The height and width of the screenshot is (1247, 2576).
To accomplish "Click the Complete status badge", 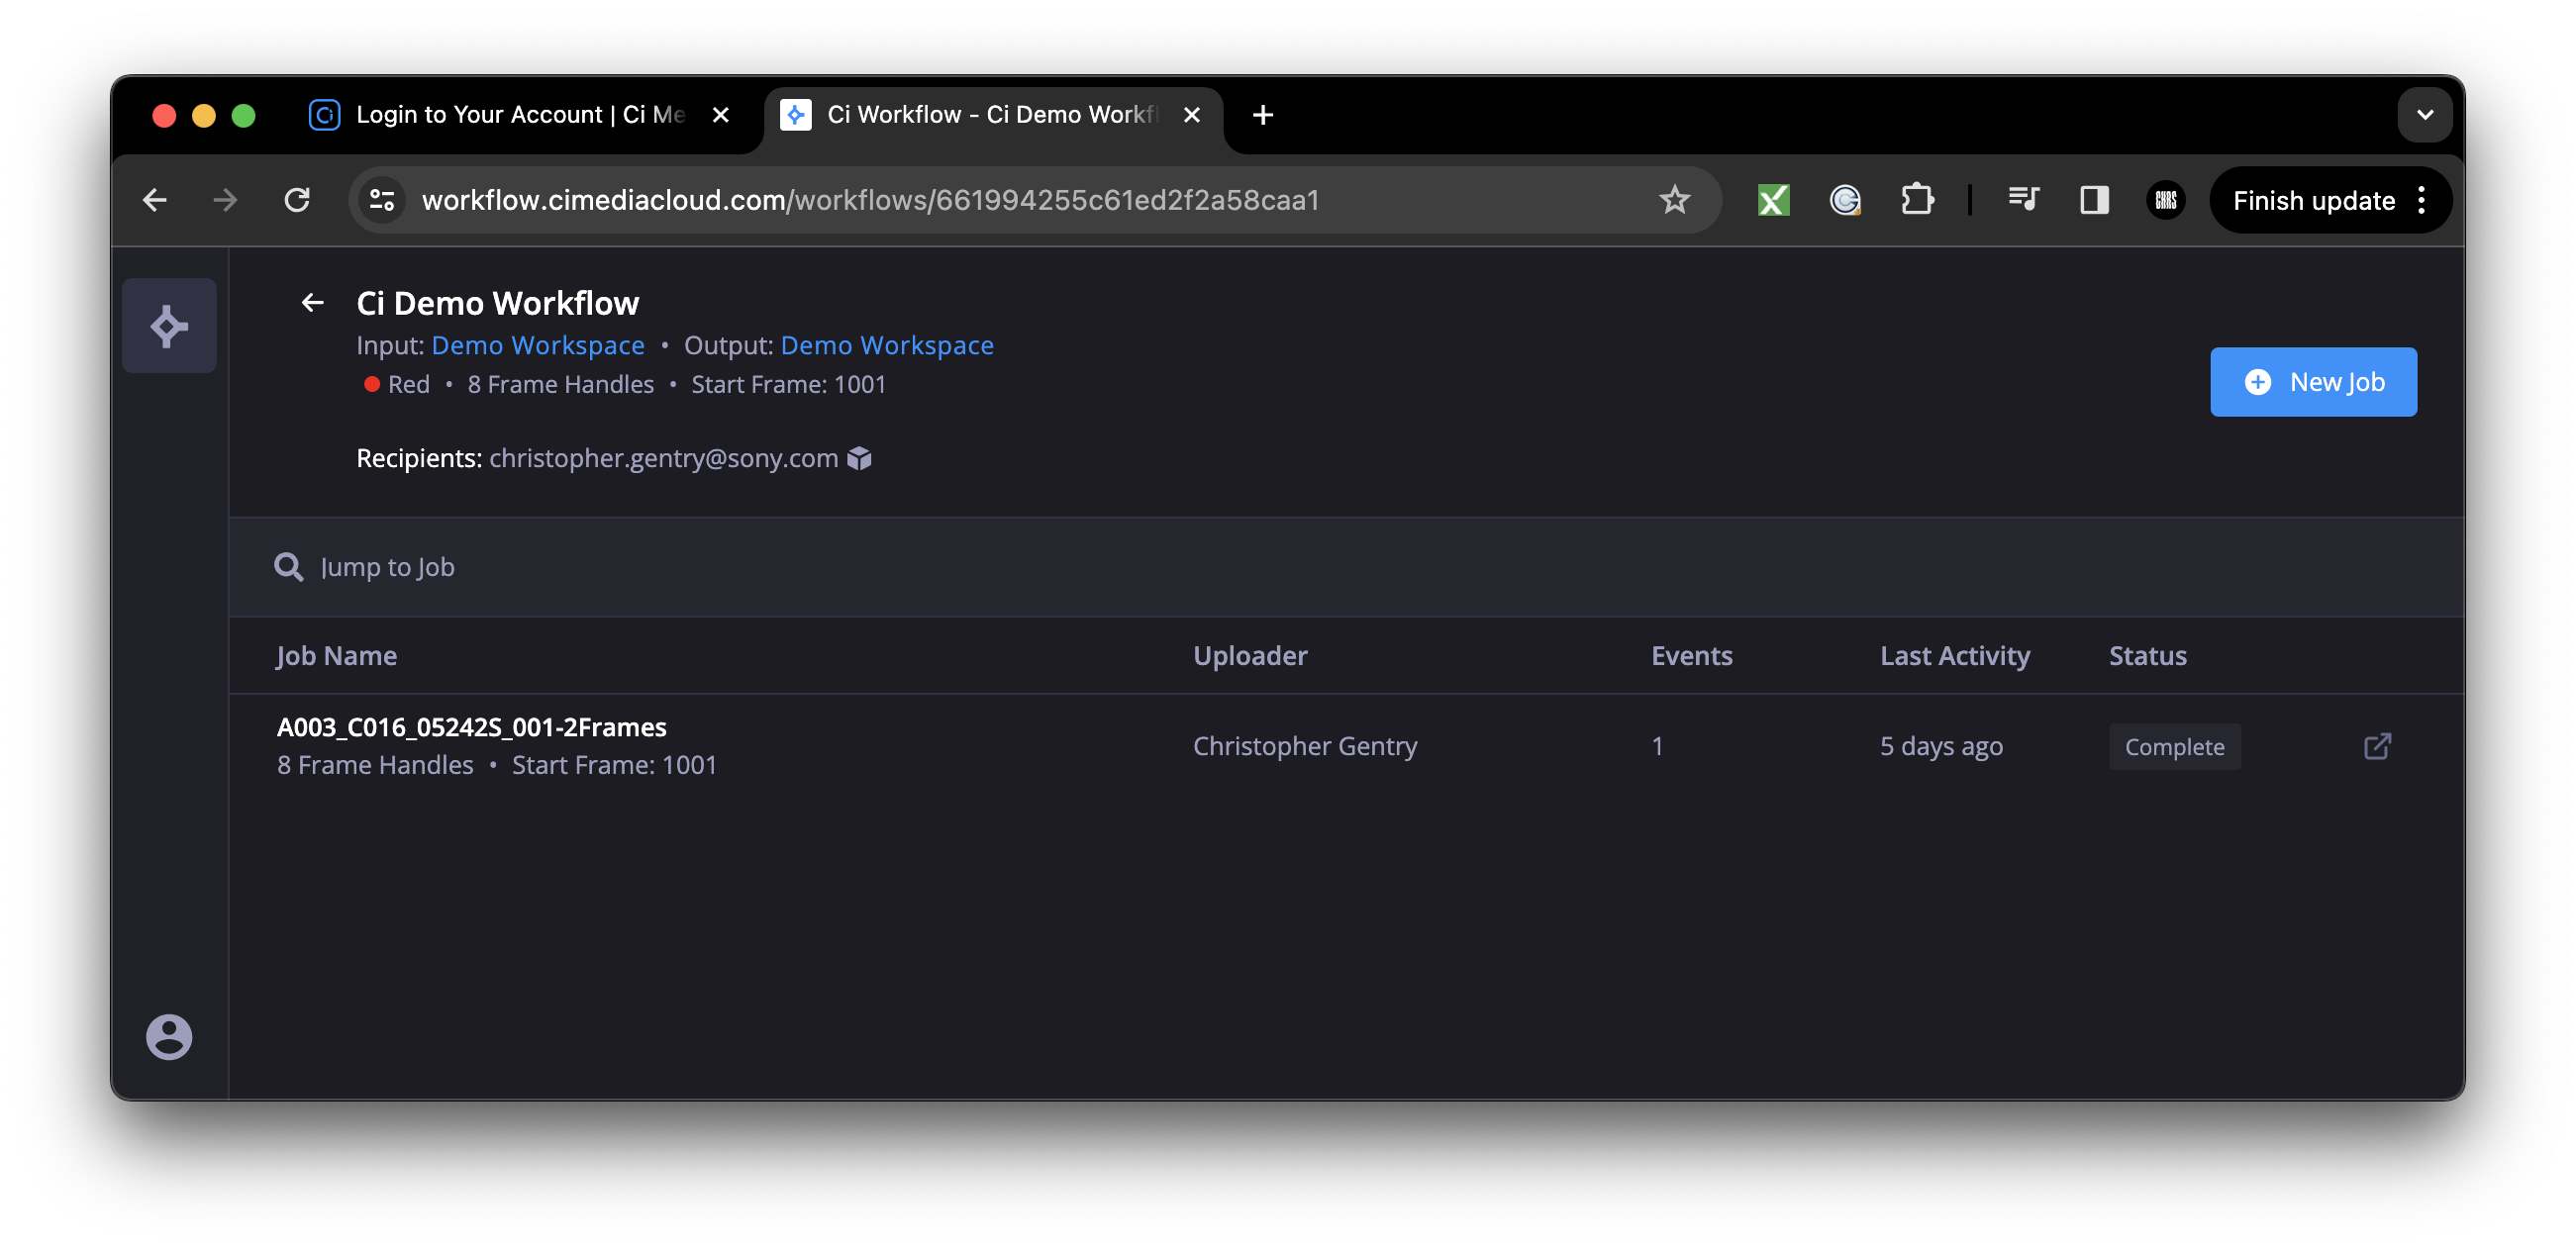I will [2174, 747].
